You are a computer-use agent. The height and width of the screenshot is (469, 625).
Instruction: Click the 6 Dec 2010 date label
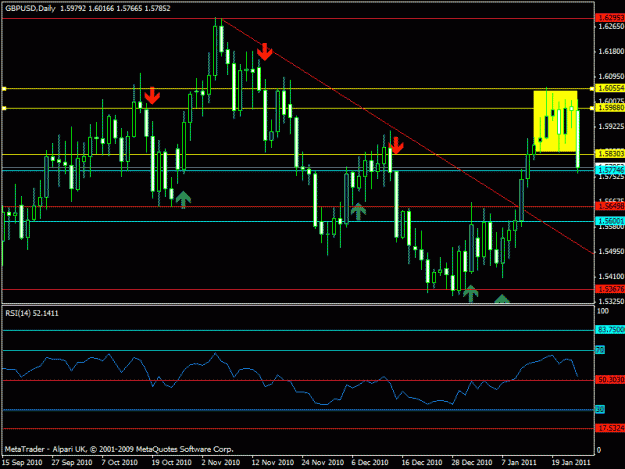(x=370, y=463)
